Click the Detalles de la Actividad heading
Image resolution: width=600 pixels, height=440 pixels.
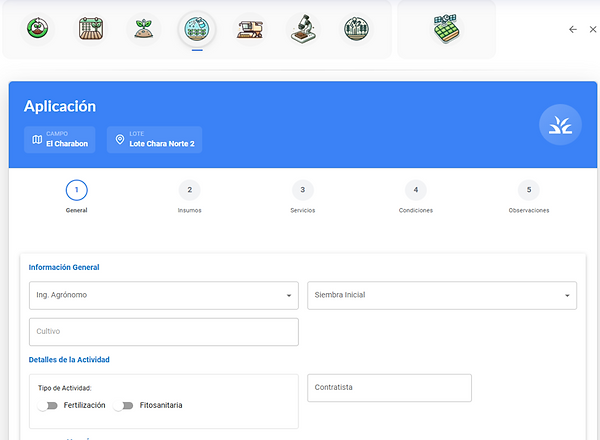(x=69, y=360)
